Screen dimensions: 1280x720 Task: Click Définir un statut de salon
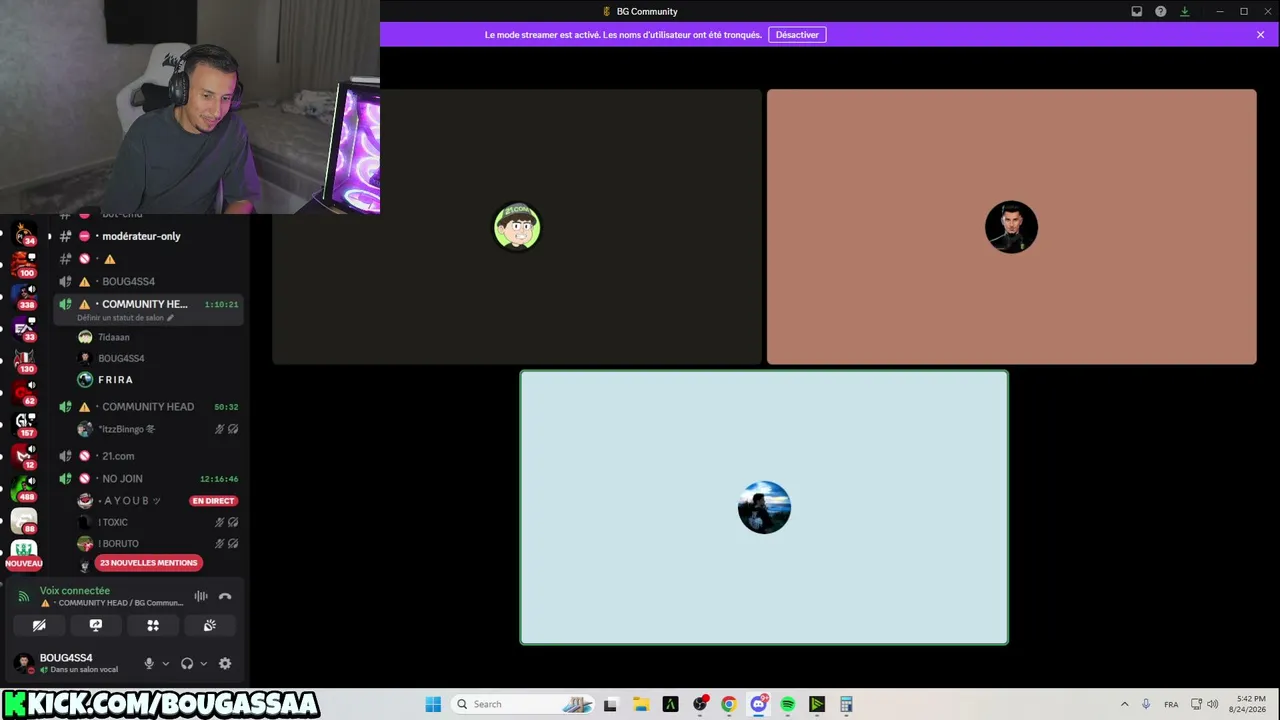120,318
